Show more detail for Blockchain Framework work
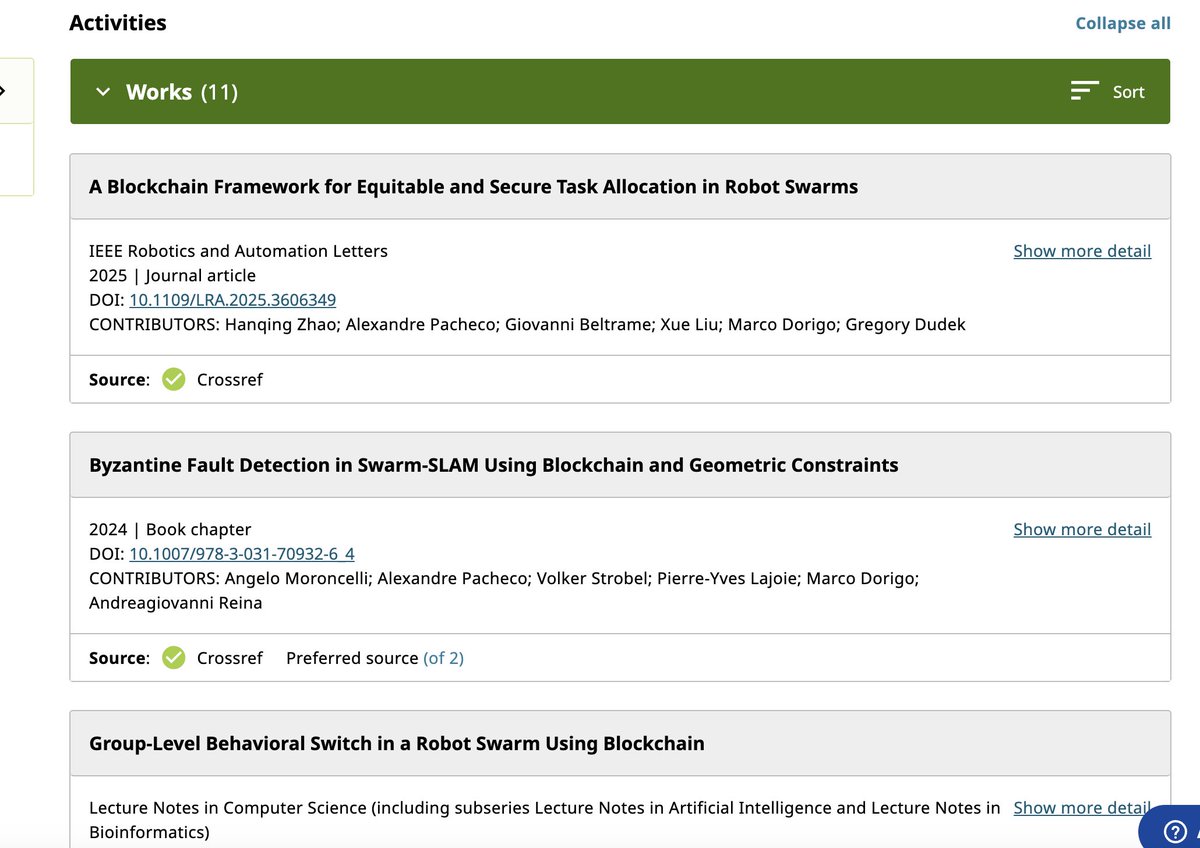 pos(1082,251)
